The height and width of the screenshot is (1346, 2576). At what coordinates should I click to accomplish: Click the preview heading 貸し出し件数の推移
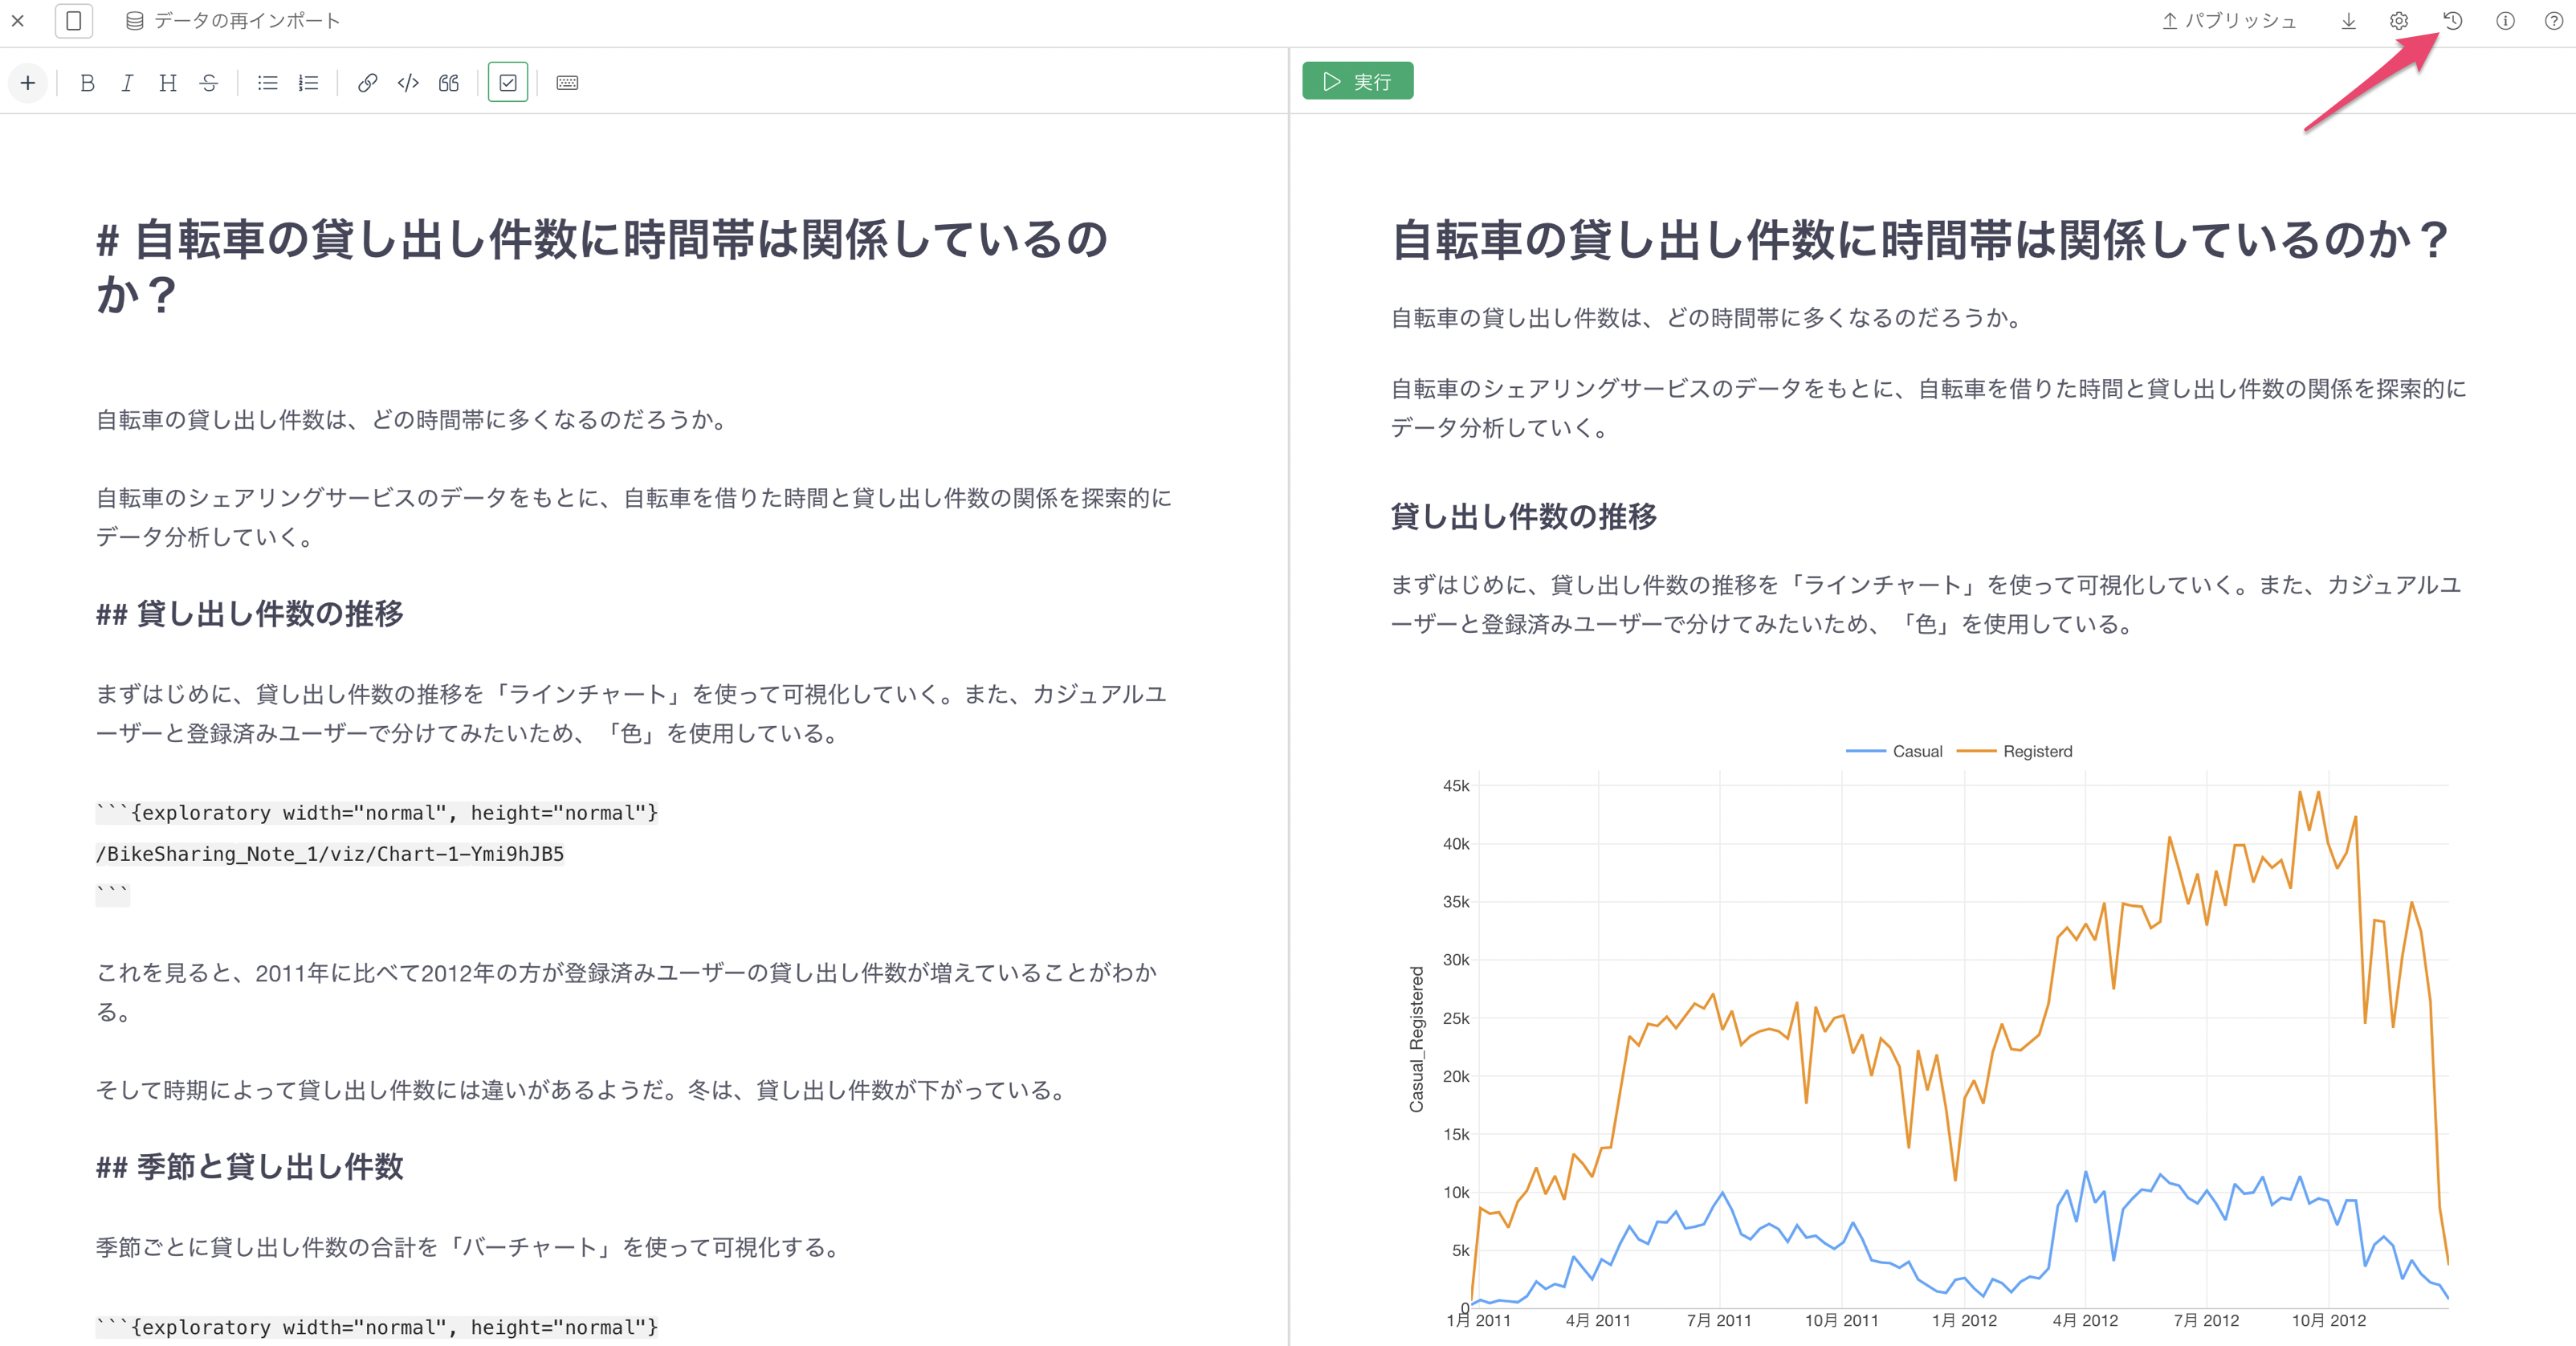pyautogui.click(x=1524, y=516)
